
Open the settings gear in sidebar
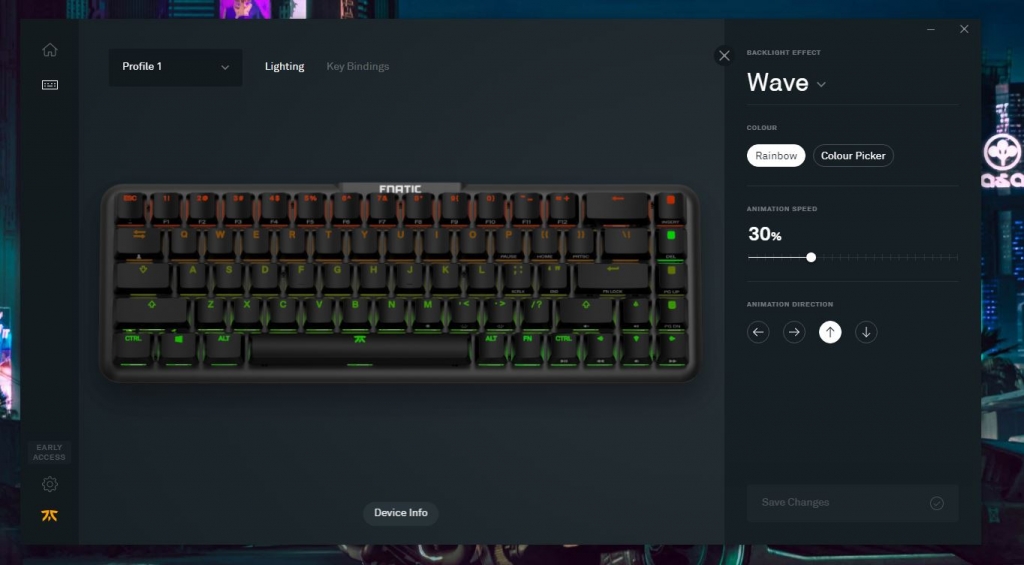tap(50, 484)
